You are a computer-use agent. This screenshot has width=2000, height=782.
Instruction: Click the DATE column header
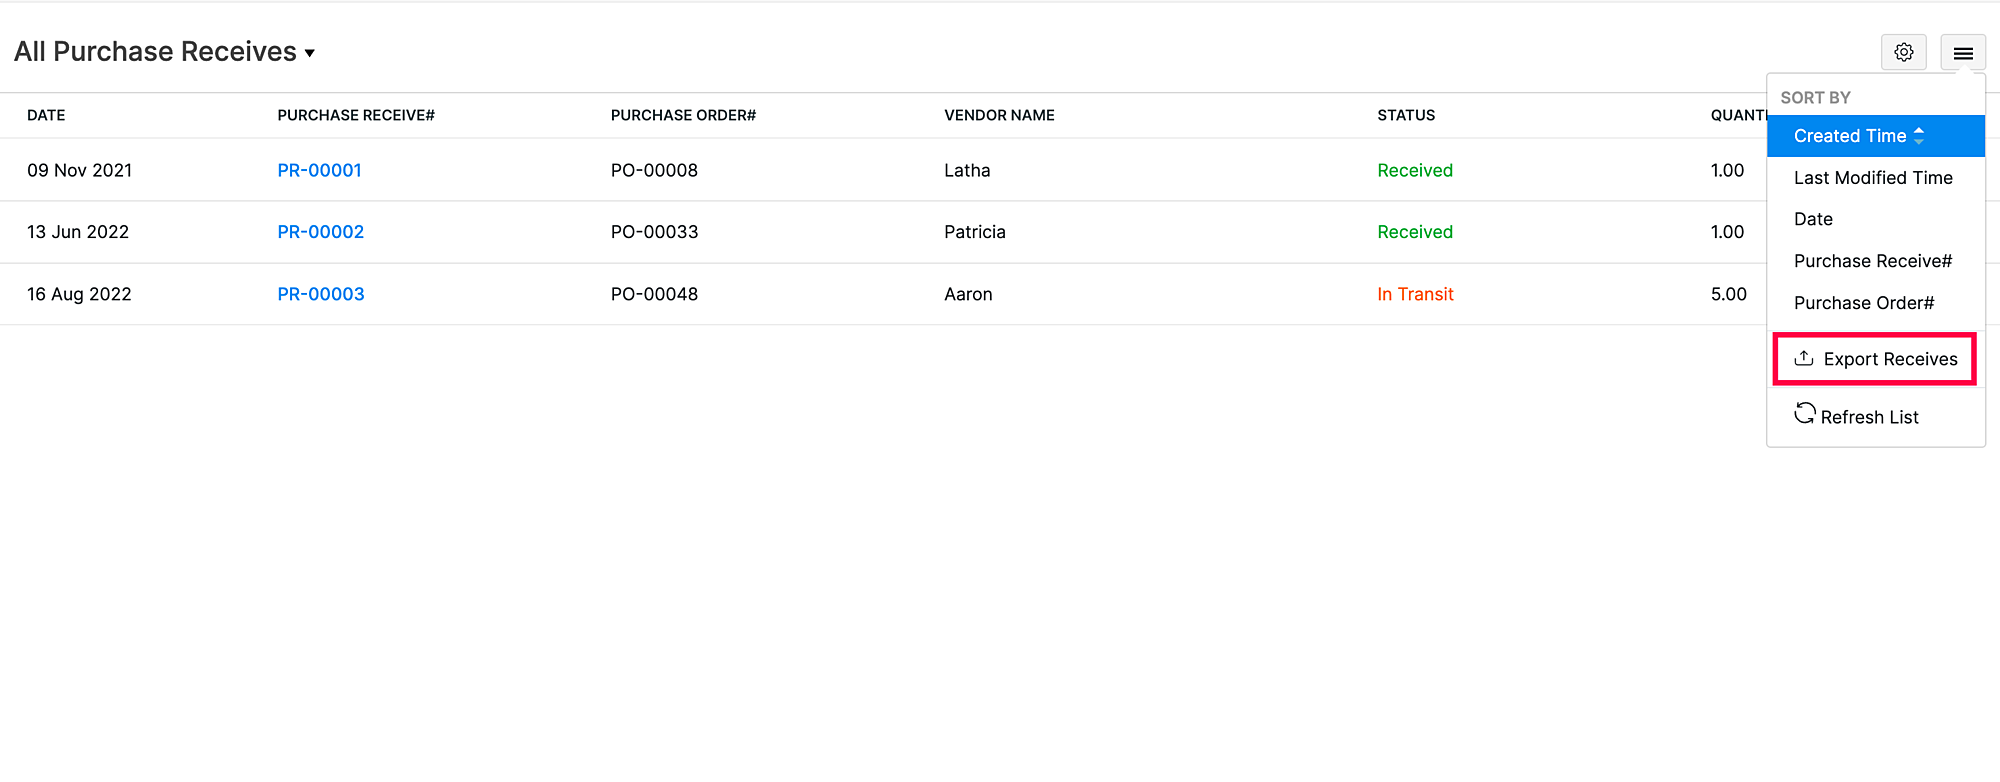tap(46, 115)
